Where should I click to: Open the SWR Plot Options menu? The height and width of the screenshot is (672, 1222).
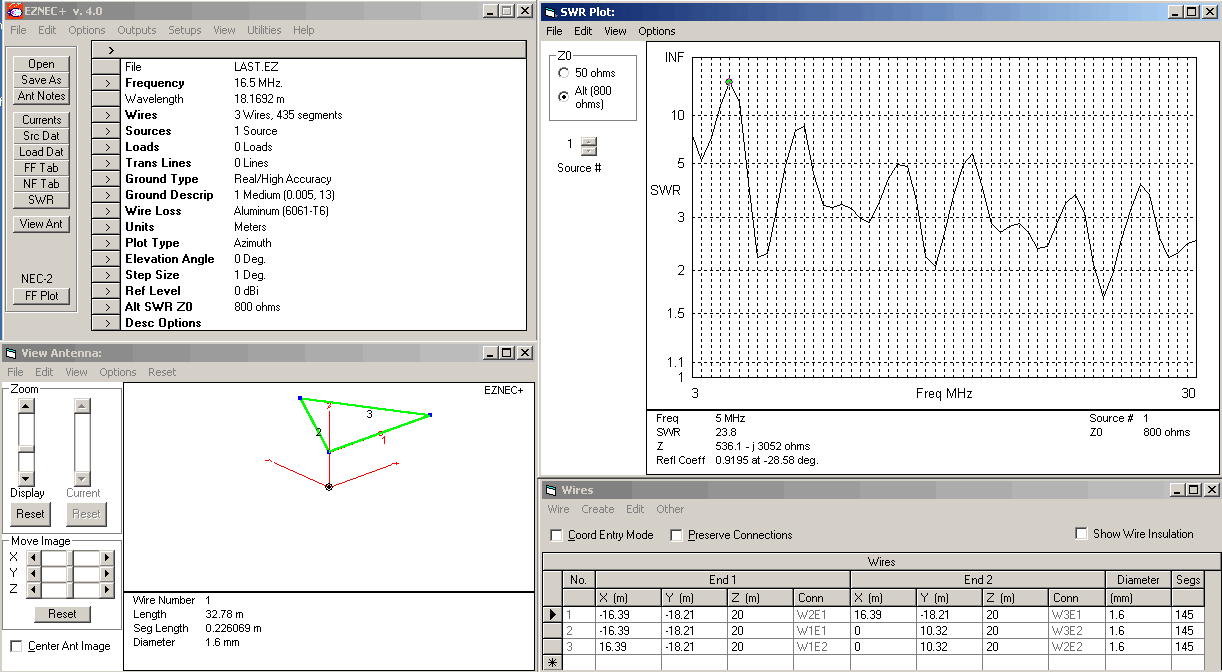tap(657, 31)
